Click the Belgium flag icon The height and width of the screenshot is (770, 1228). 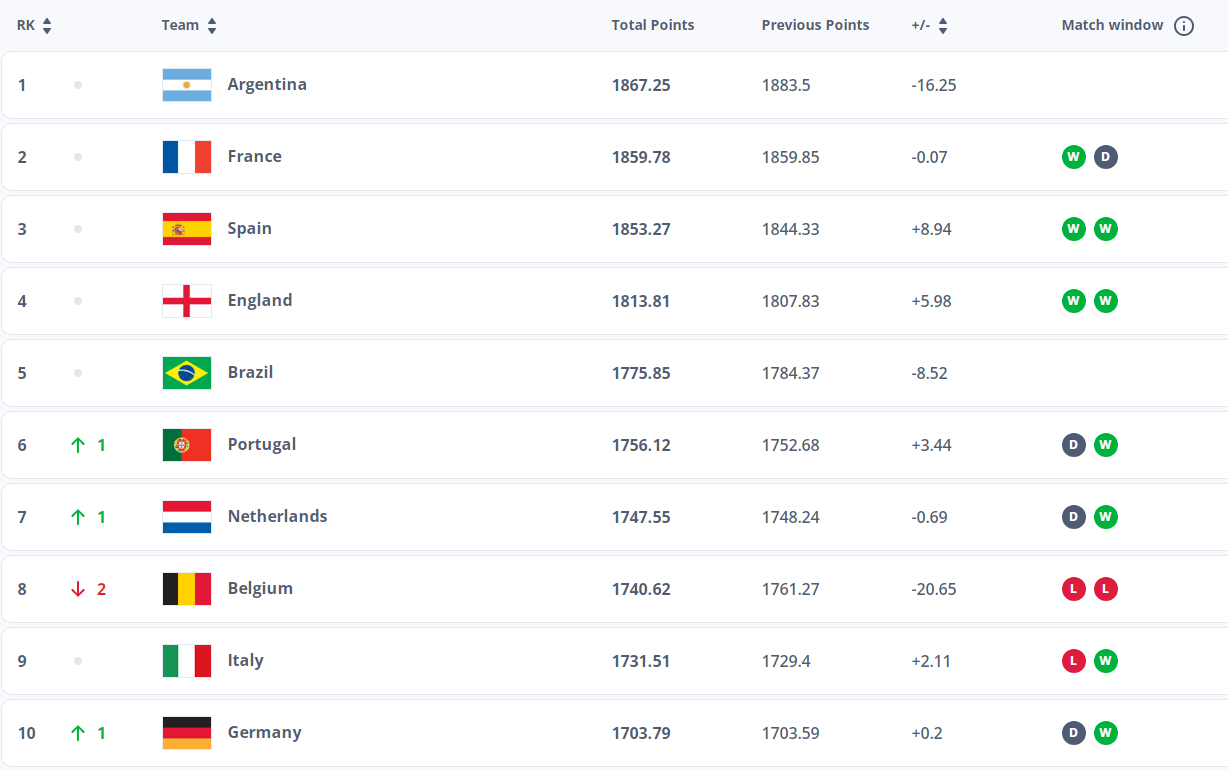coord(187,589)
